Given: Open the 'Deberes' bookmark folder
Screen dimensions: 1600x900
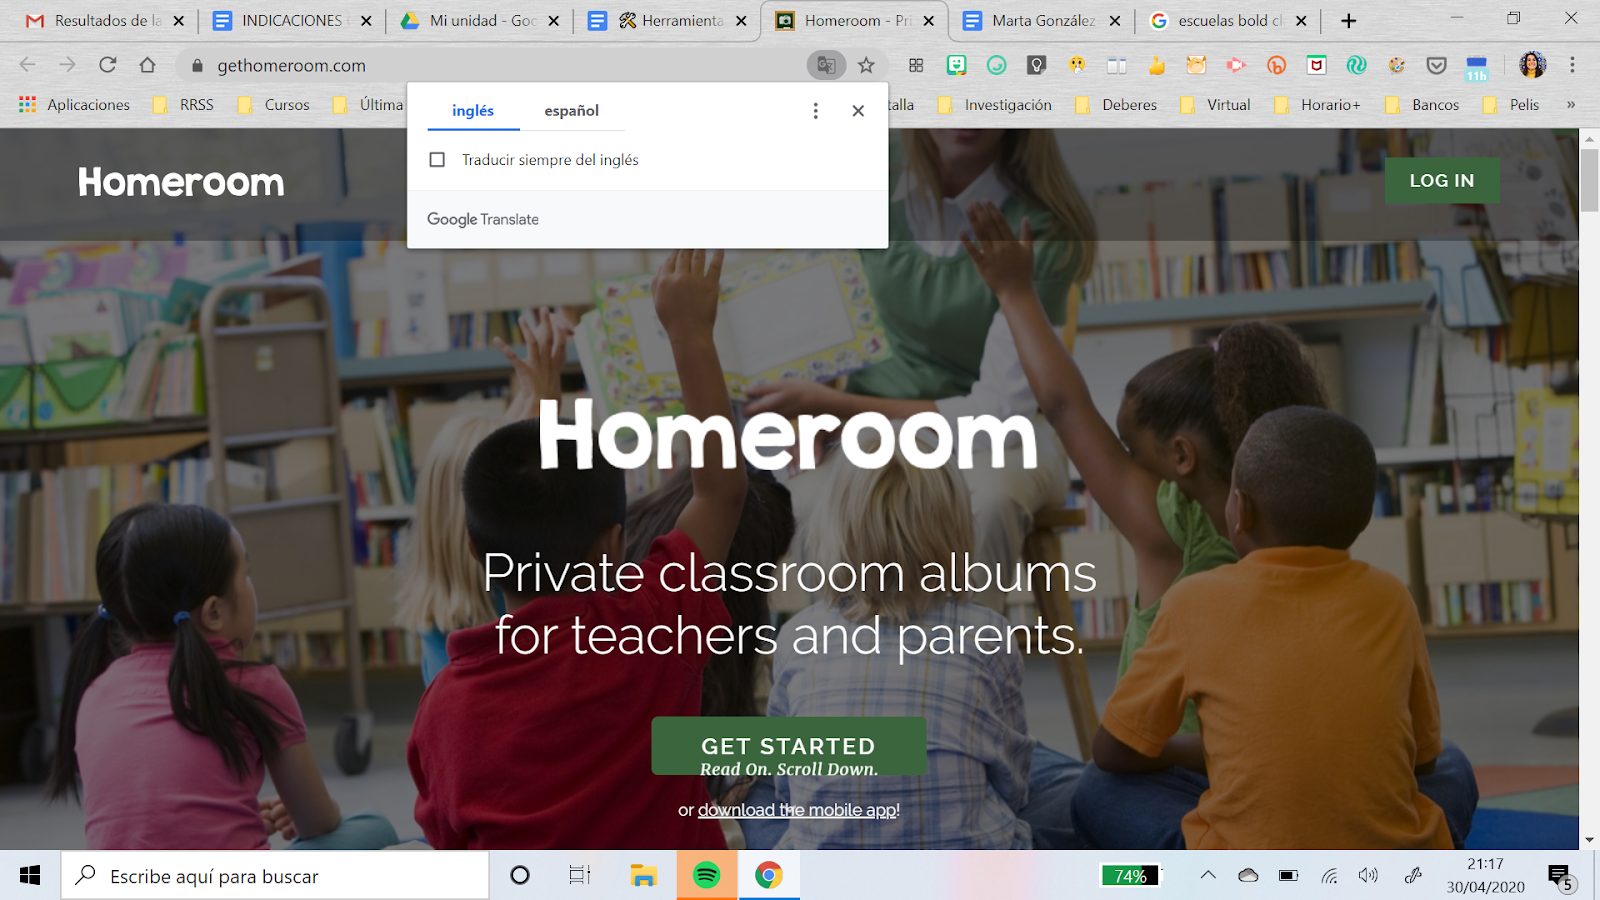Looking at the screenshot, I should pyautogui.click(x=1116, y=104).
